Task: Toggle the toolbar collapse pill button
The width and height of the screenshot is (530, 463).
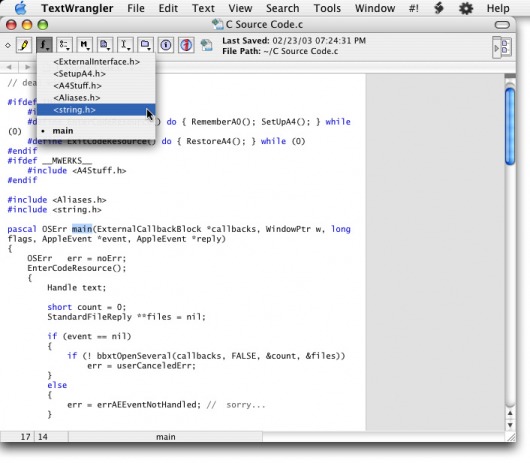Action: pos(502,25)
